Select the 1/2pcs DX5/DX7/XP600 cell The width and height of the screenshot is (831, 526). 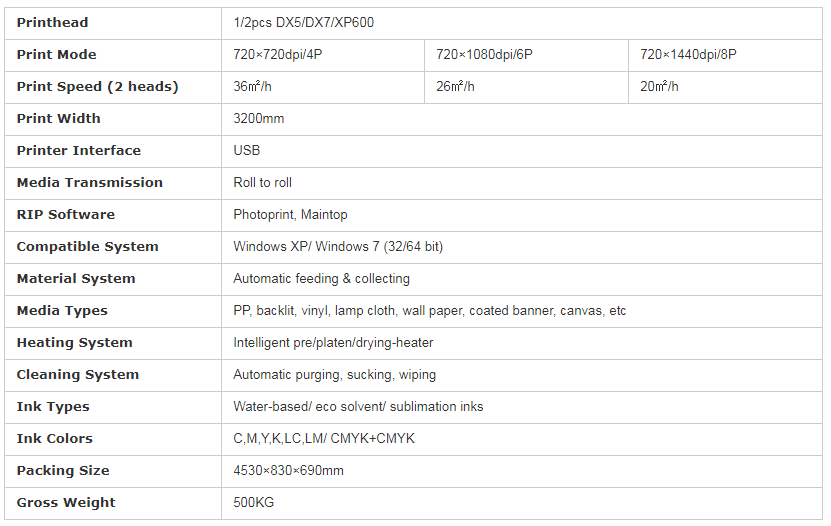point(521,23)
